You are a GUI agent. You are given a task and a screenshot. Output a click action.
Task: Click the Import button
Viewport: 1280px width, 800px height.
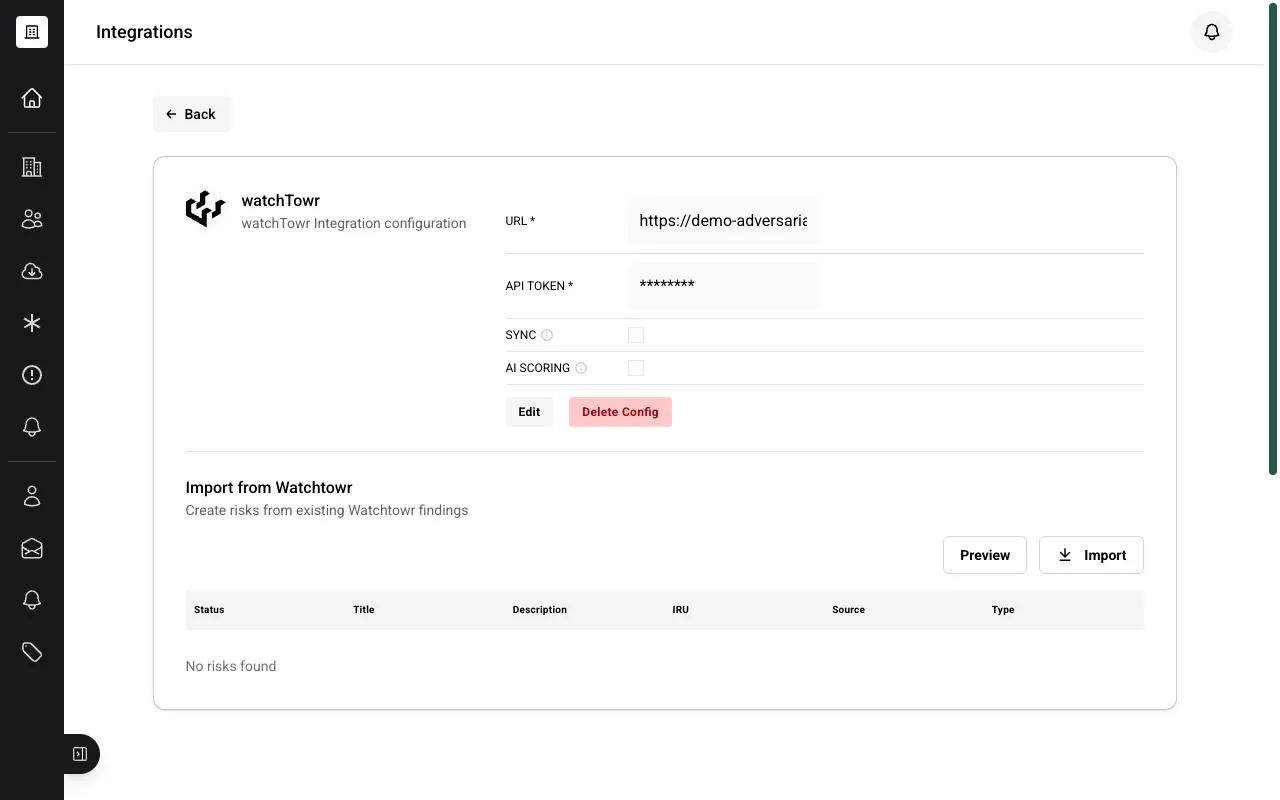pos(1091,555)
